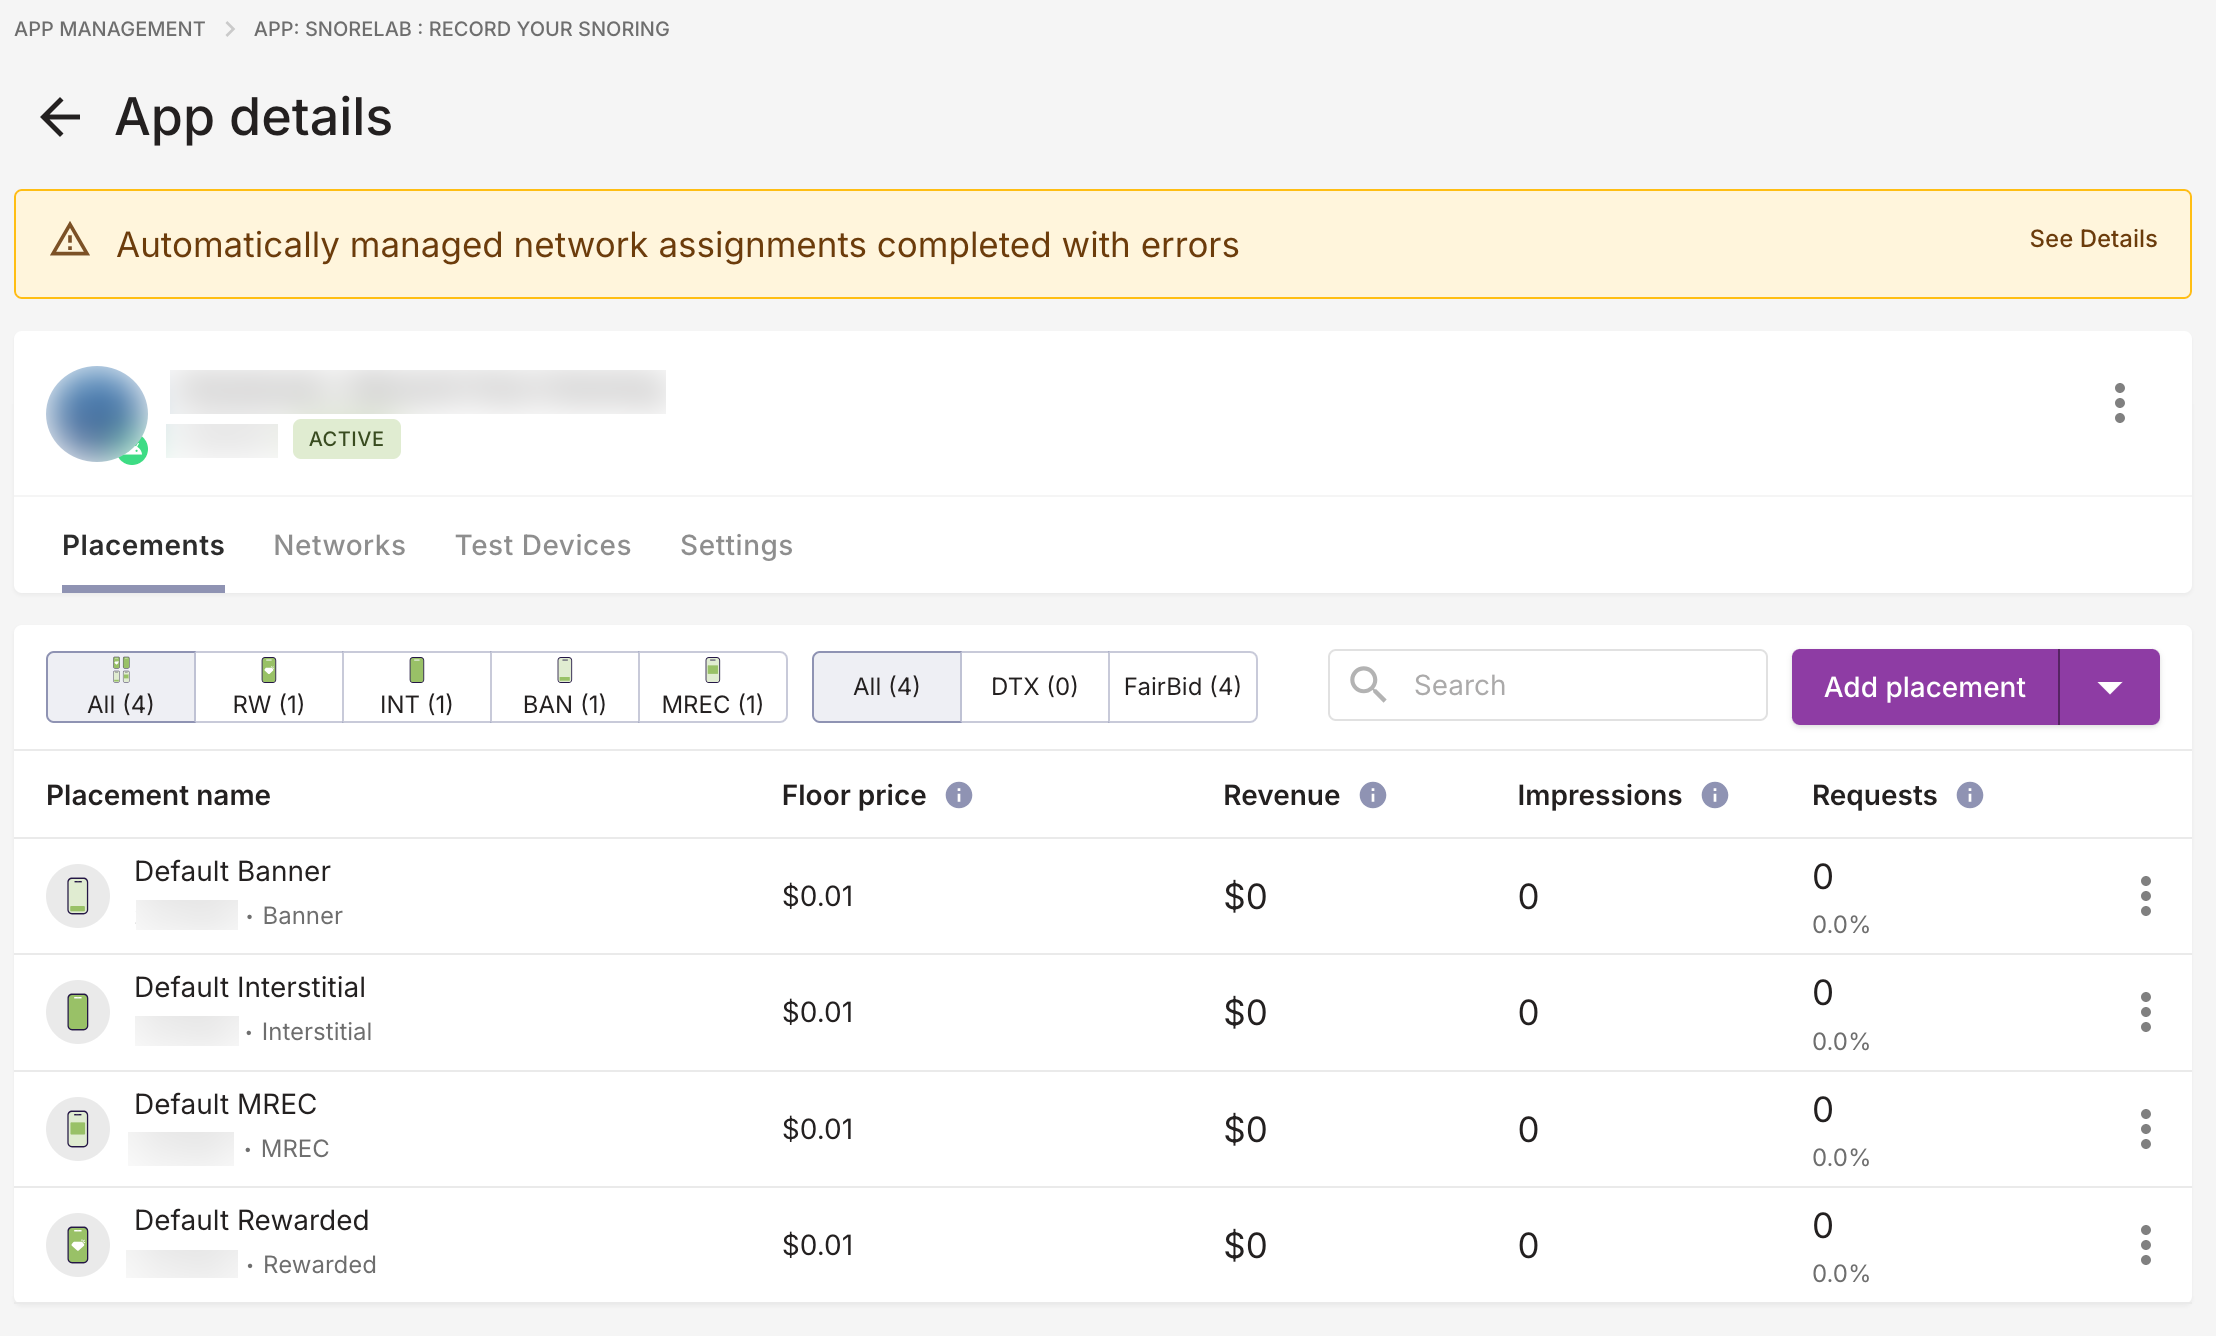Viewport: 2216px width, 1336px height.
Task: Show Floor price info tooltip icon
Action: (x=959, y=795)
